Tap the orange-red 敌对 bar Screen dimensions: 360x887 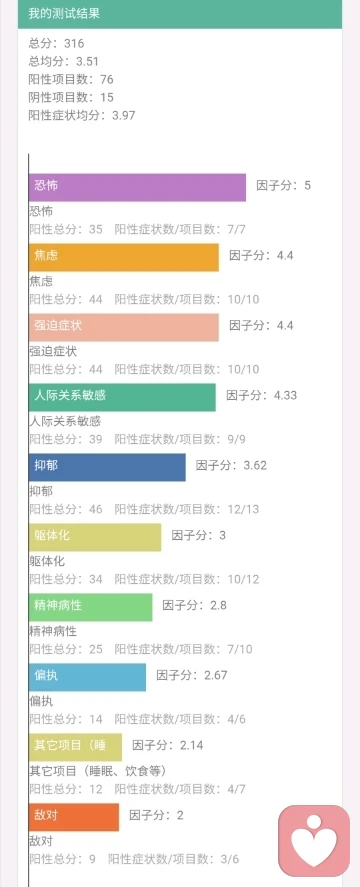click(x=74, y=817)
